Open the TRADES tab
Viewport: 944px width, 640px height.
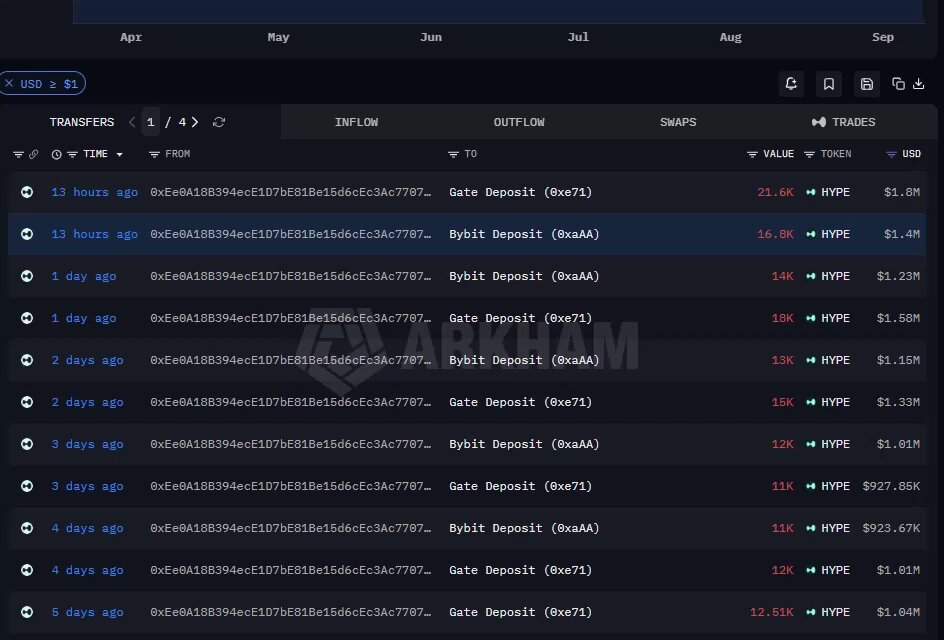tap(843, 122)
